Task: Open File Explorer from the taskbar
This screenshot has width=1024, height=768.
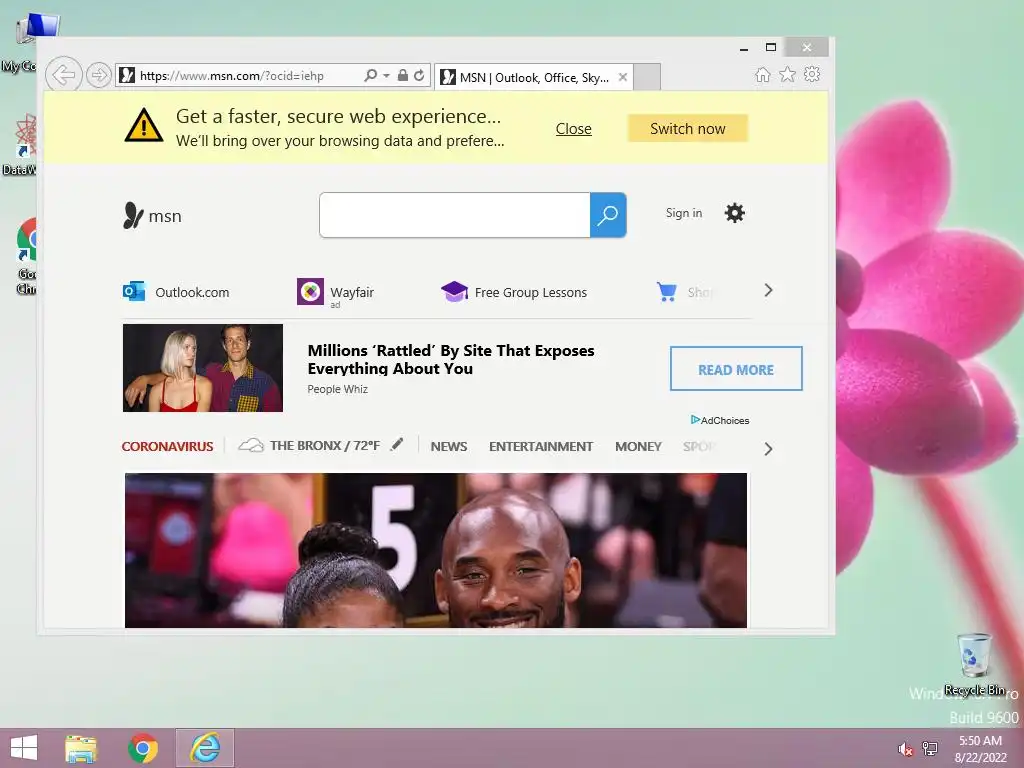Action: [x=81, y=748]
